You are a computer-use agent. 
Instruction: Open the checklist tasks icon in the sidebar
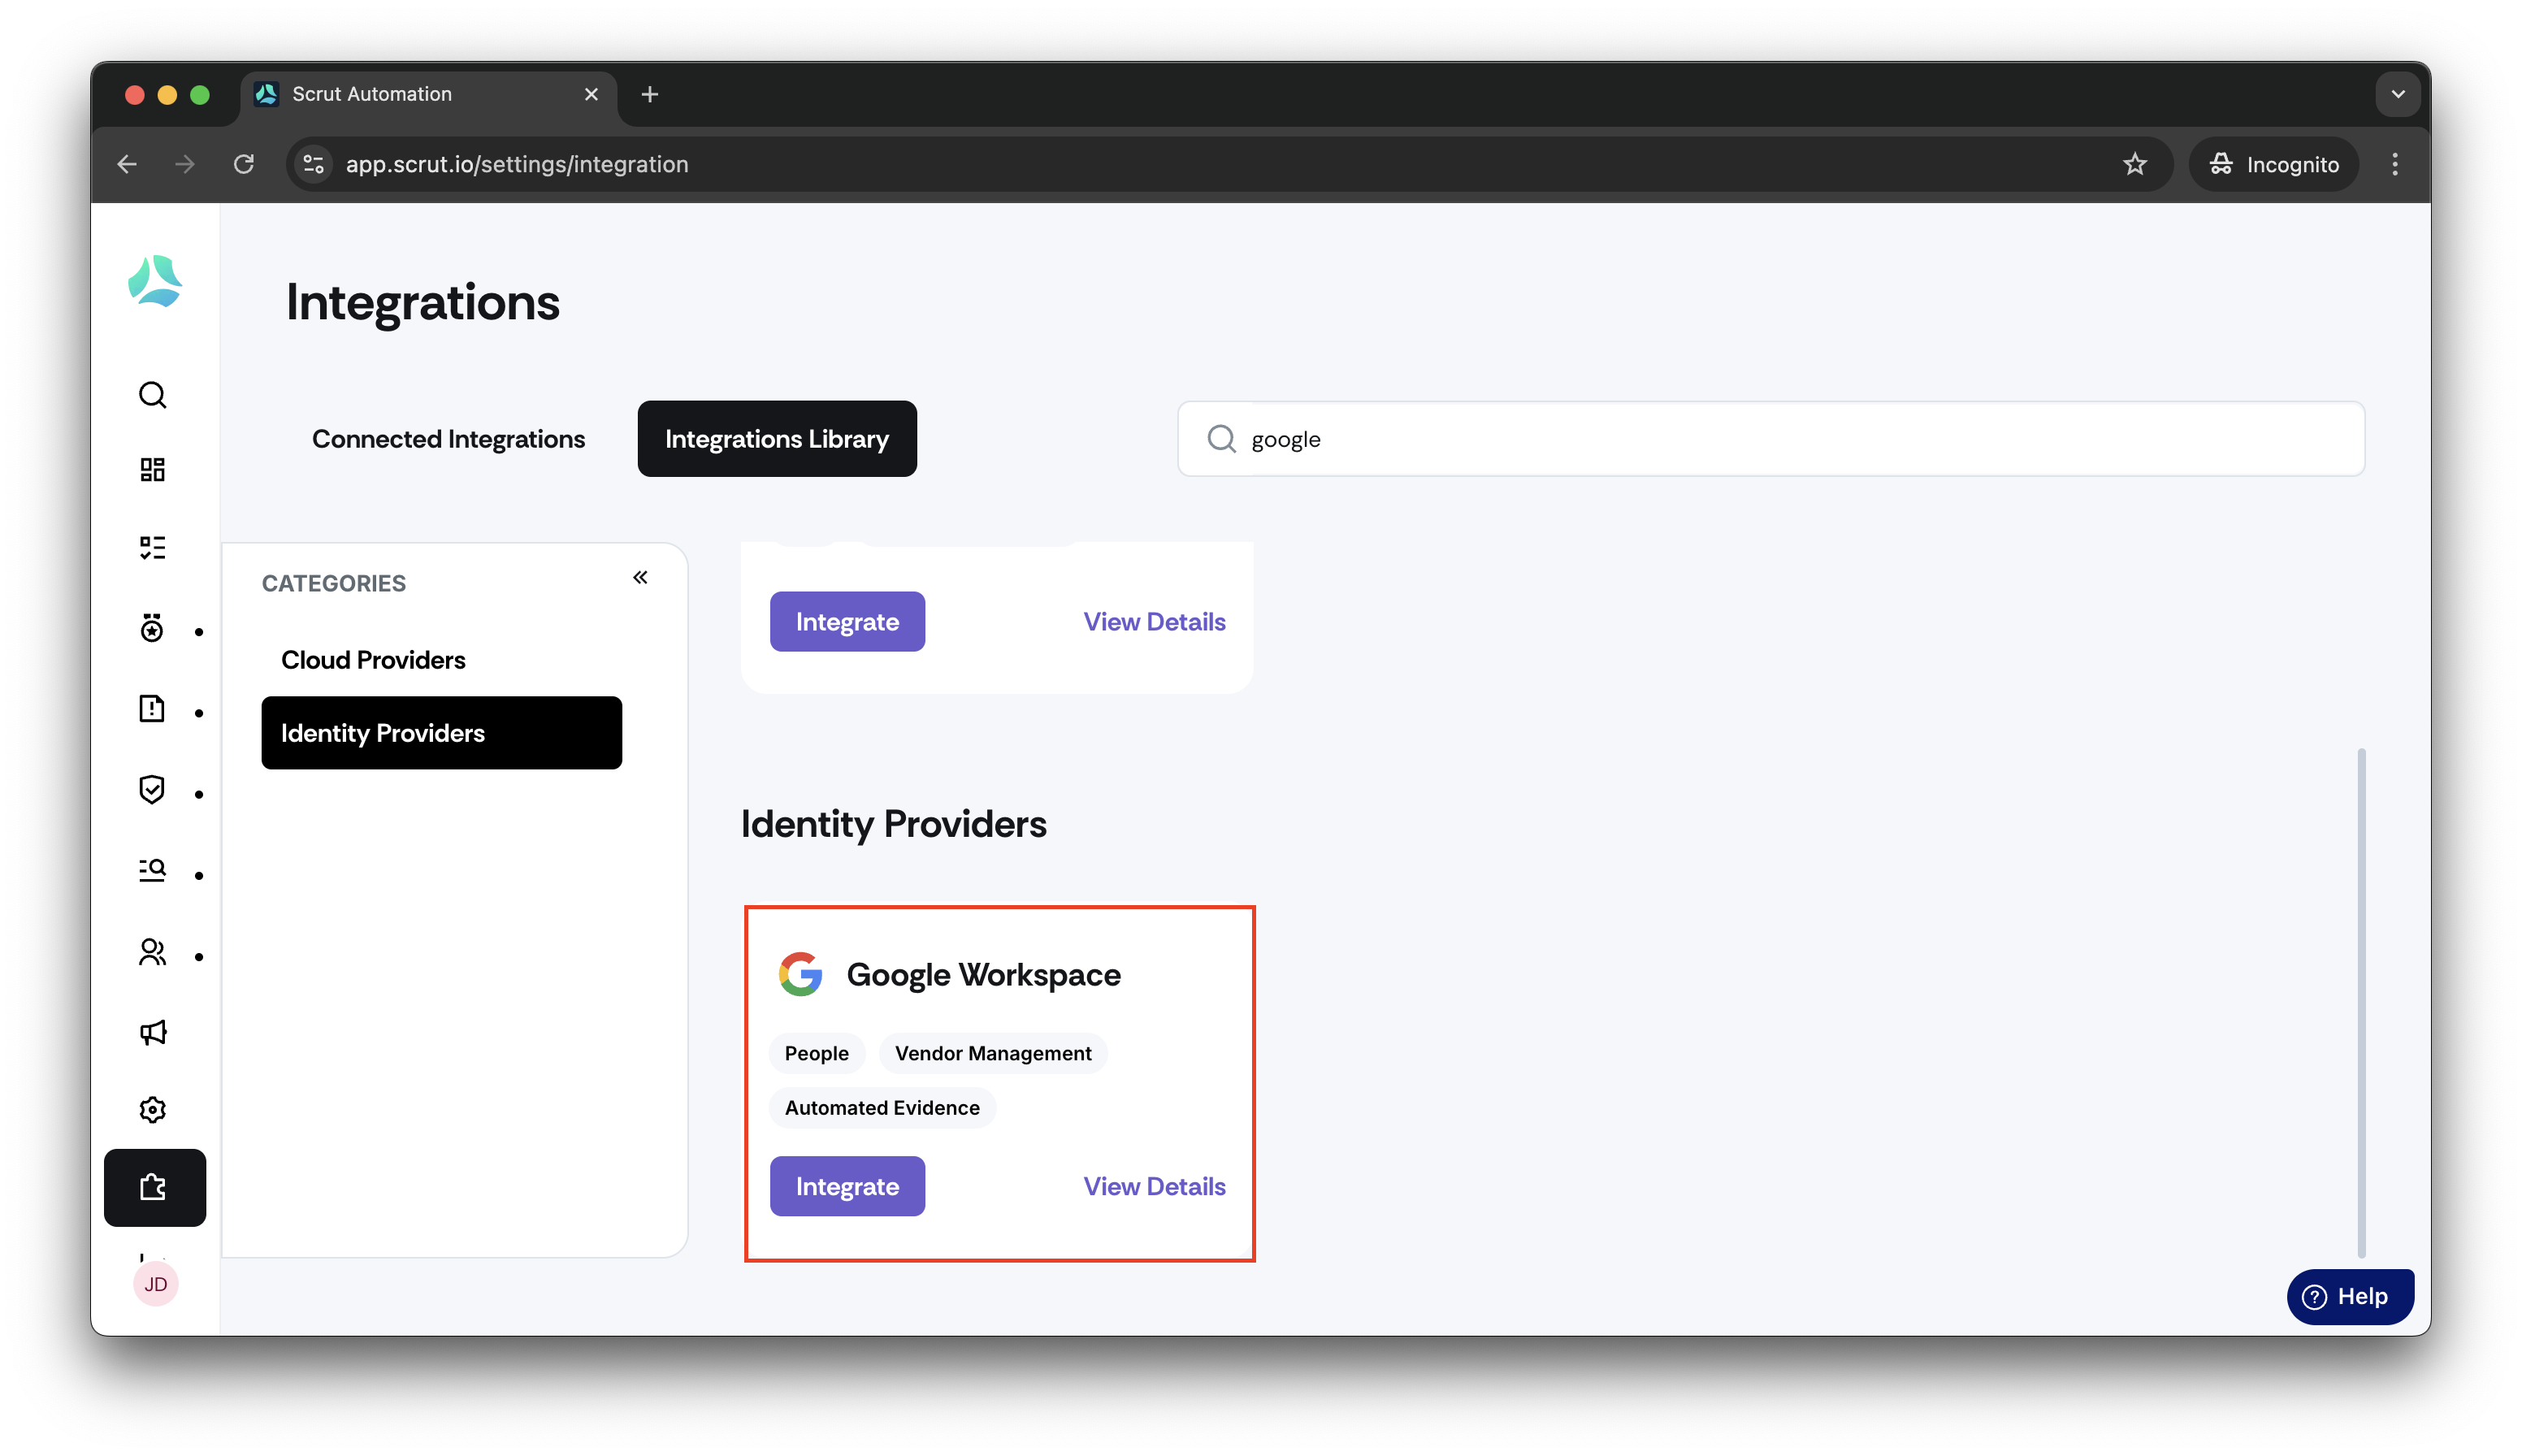click(152, 547)
